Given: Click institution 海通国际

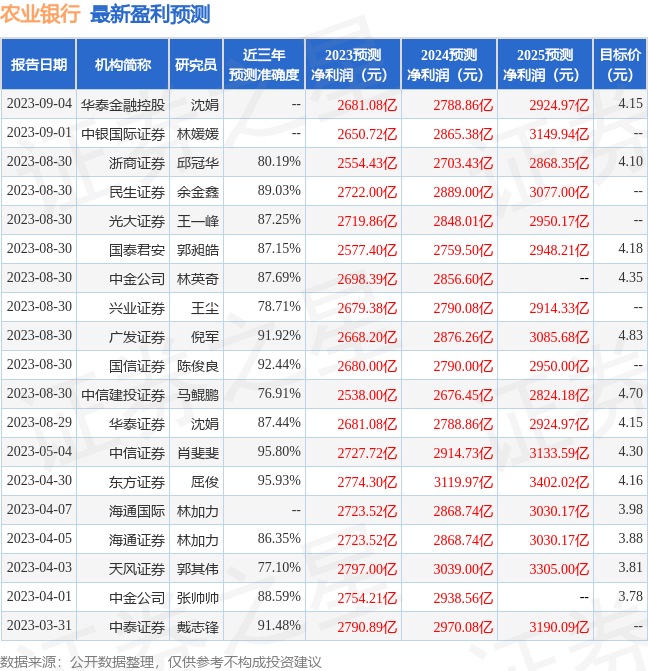Looking at the screenshot, I should (x=137, y=511).
